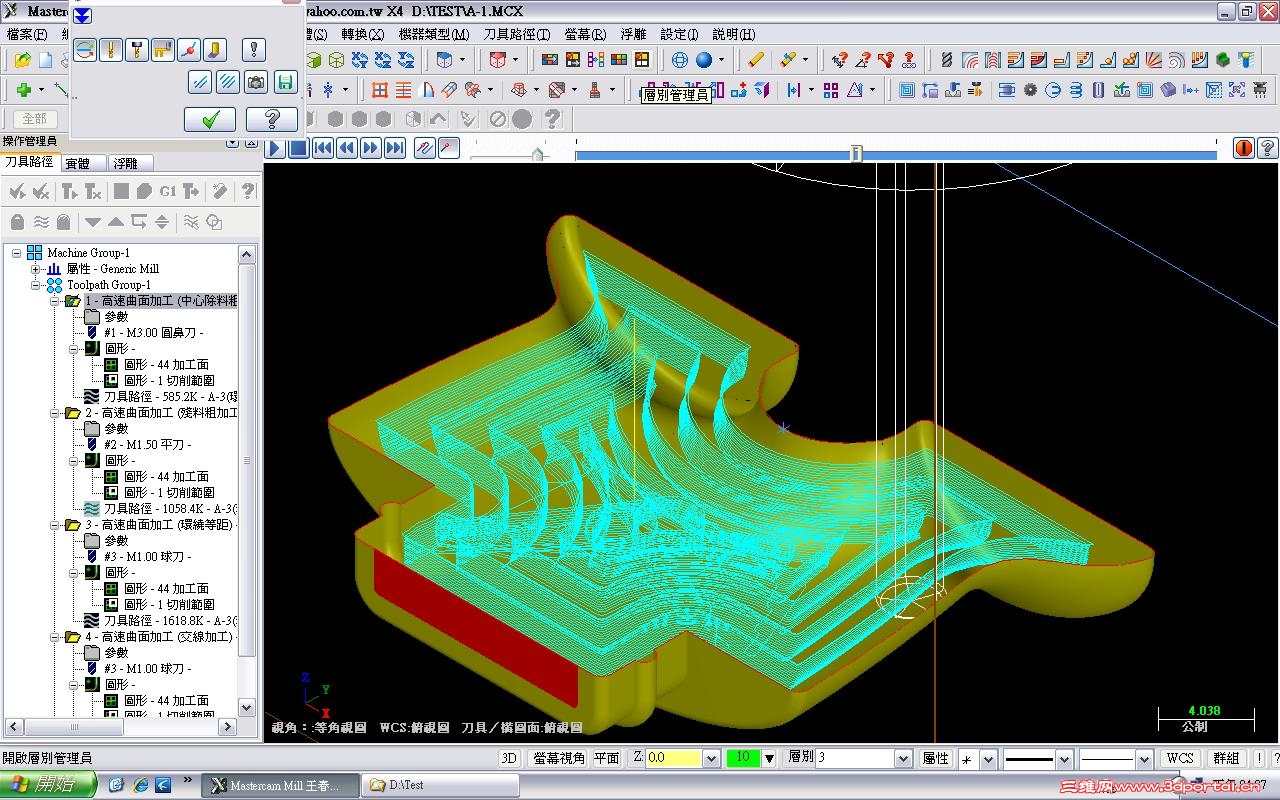1280x800 pixels.
Task: Switch to the 實體 tab
Action: [x=77, y=163]
